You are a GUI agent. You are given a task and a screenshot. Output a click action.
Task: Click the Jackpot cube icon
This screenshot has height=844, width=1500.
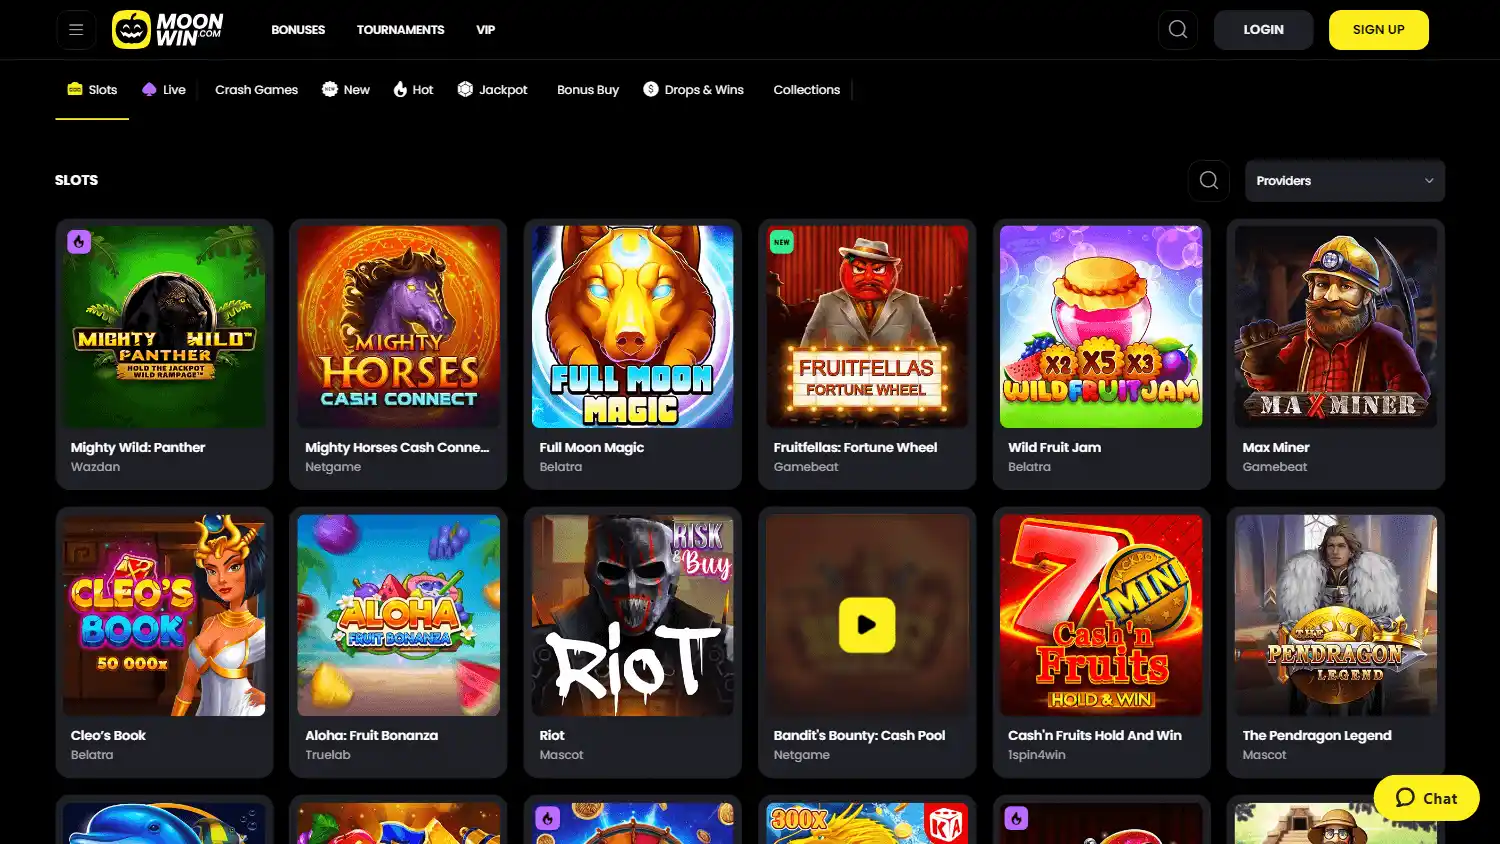[465, 89]
